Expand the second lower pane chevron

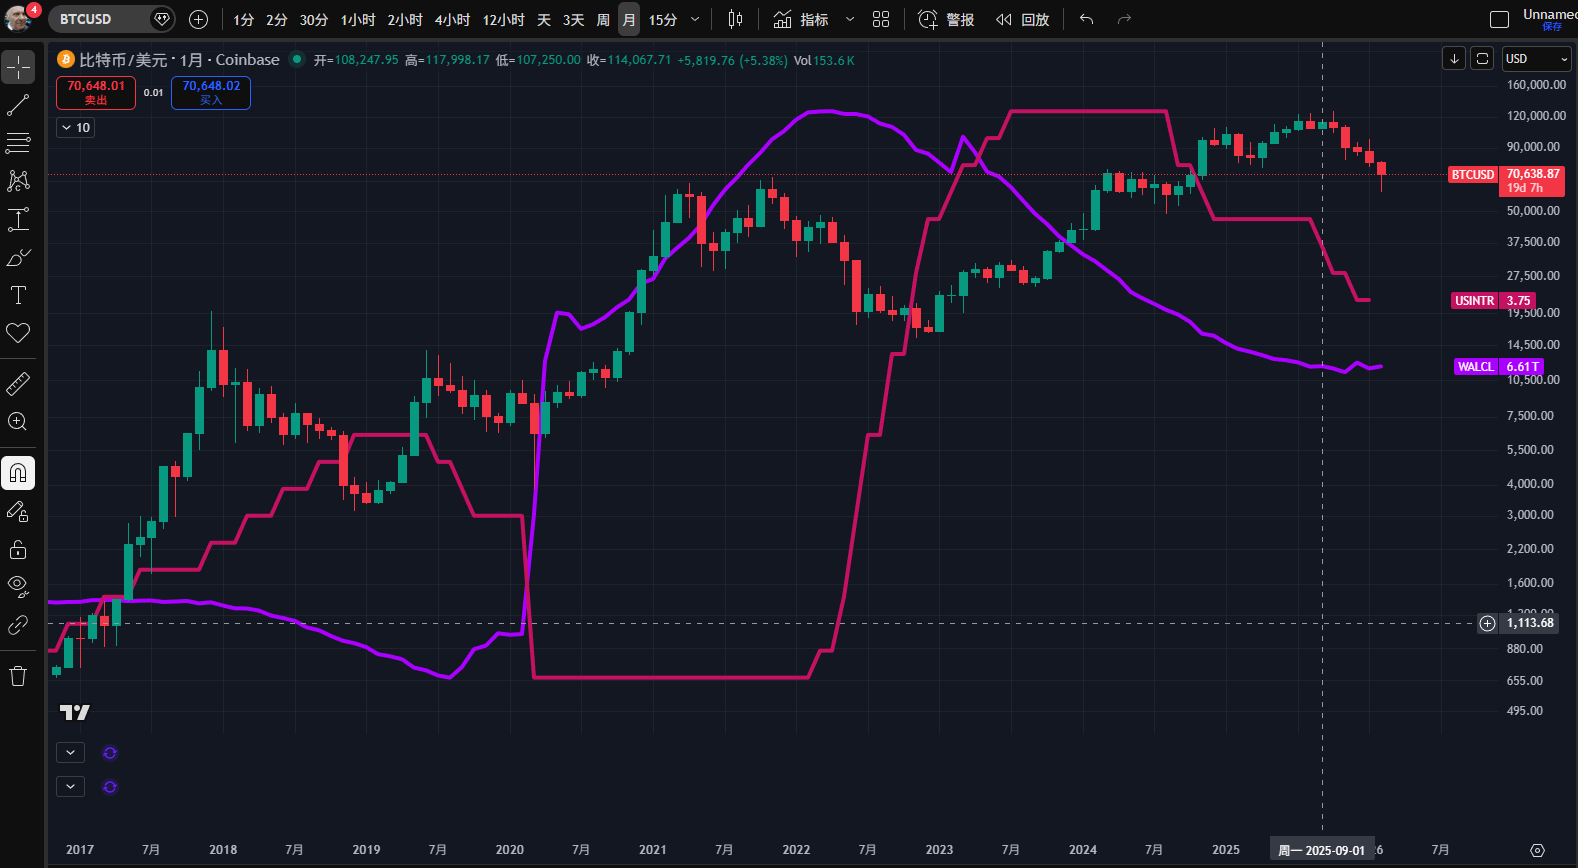coord(70,786)
